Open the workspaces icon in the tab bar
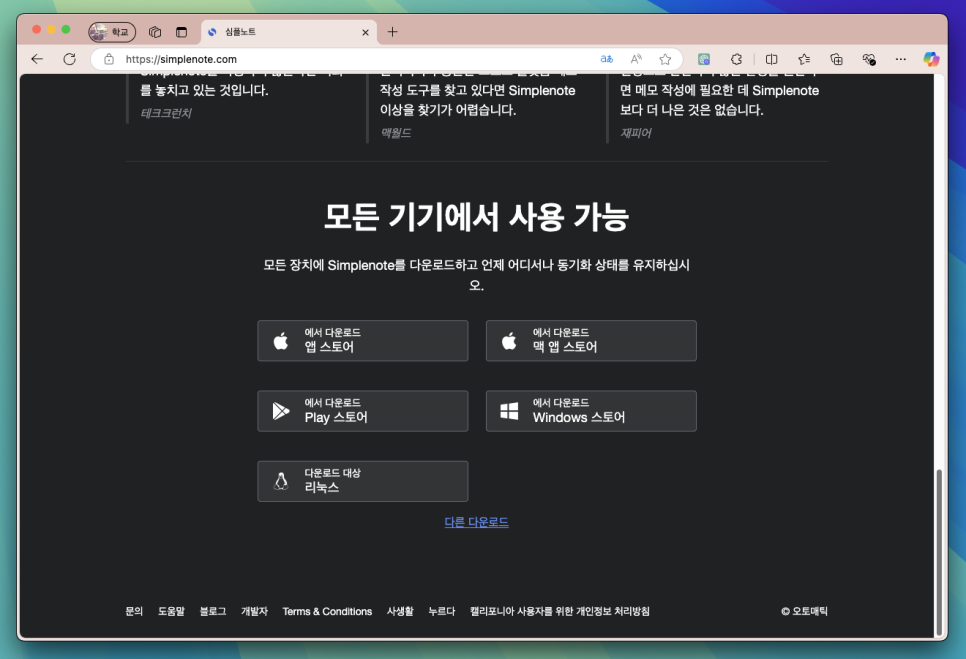 click(x=155, y=32)
